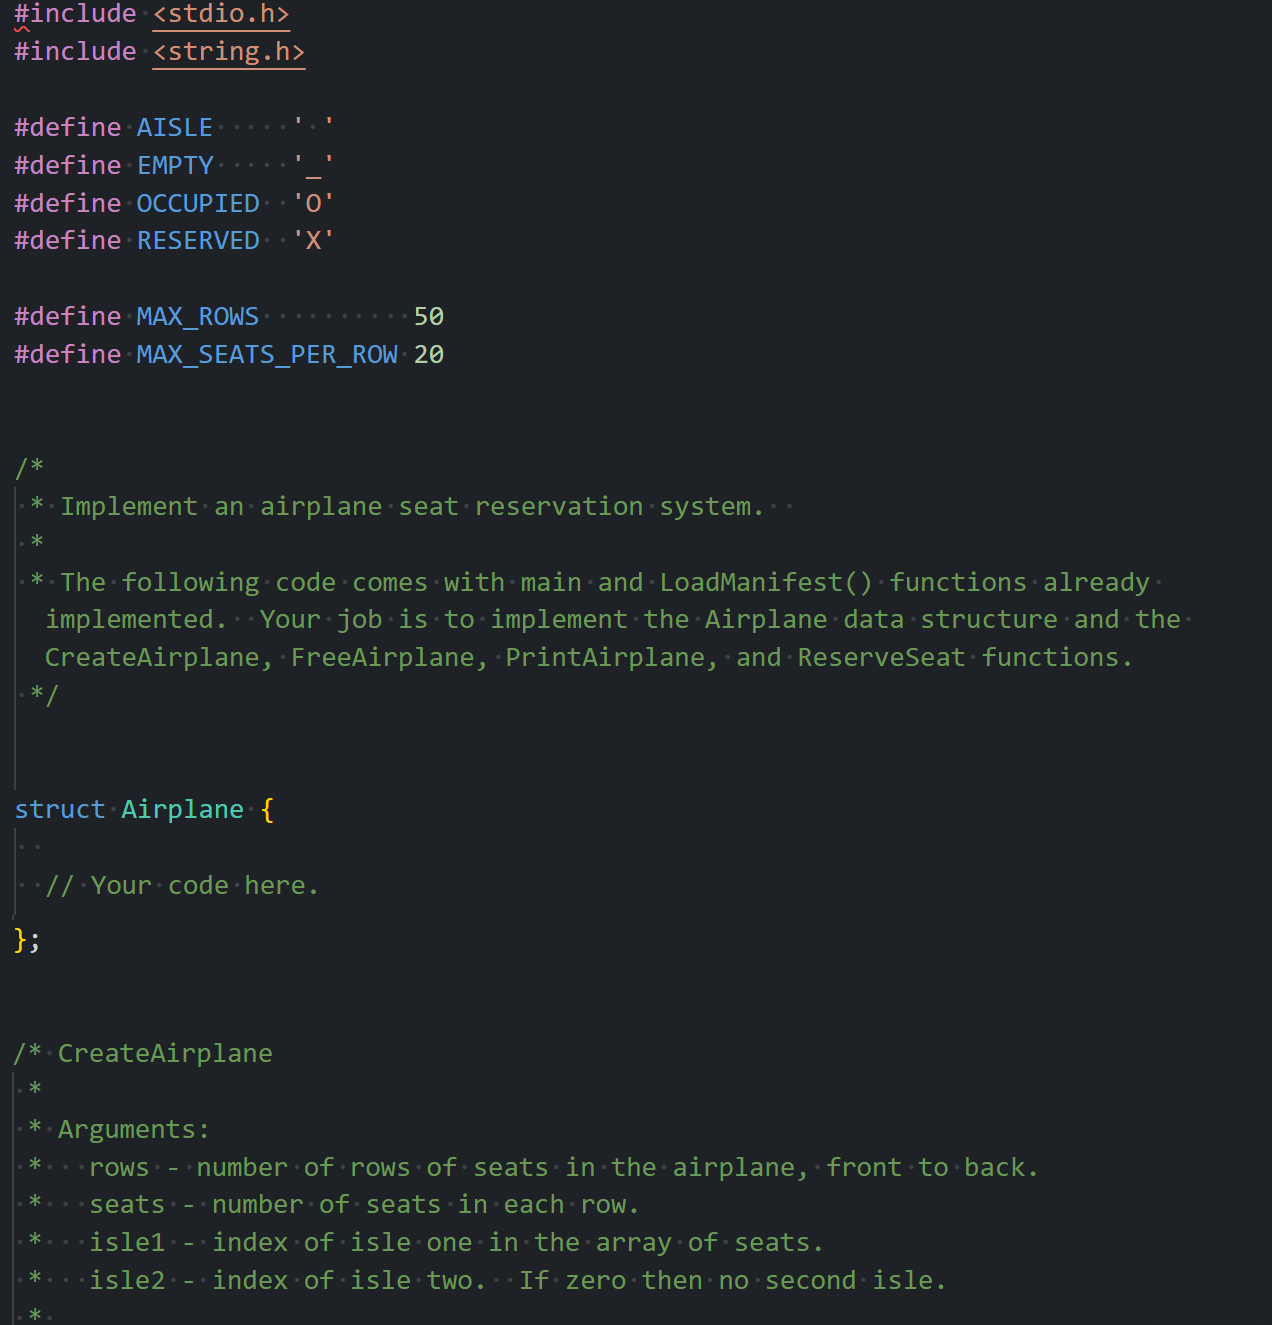
Task: Click the struct keyword before Airplane
Action: [x=59, y=810]
